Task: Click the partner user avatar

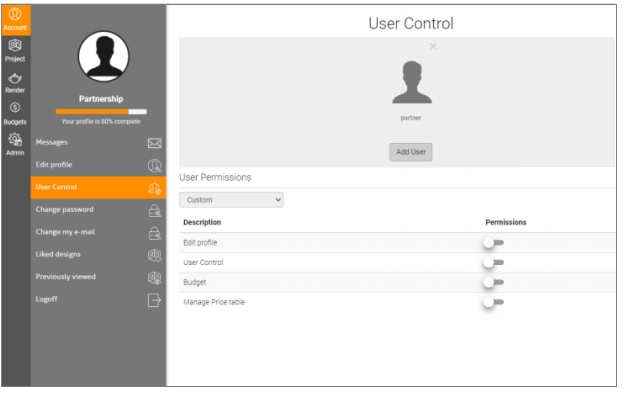Action: [412, 82]
